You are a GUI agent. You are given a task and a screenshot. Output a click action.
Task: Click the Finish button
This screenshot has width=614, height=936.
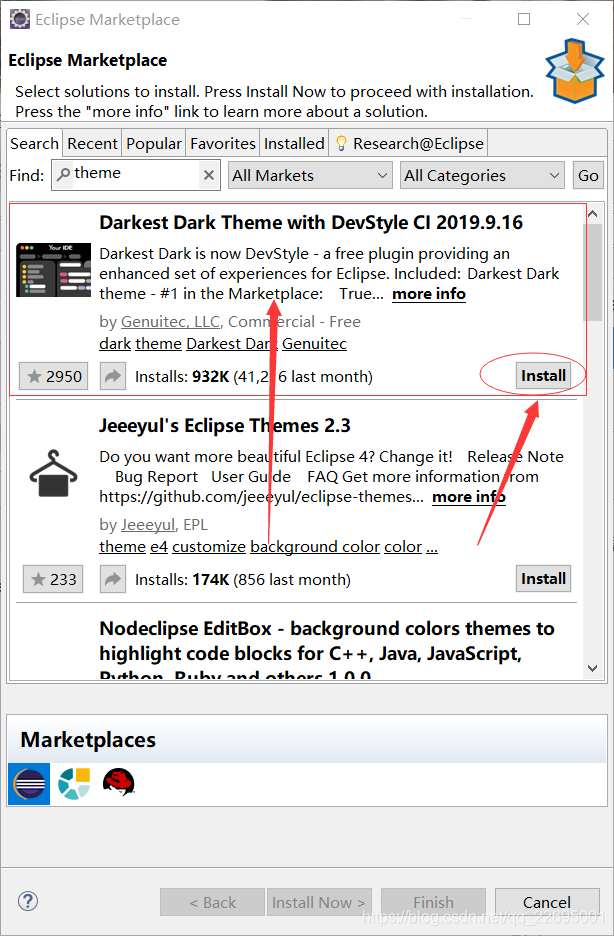point(433,902)
